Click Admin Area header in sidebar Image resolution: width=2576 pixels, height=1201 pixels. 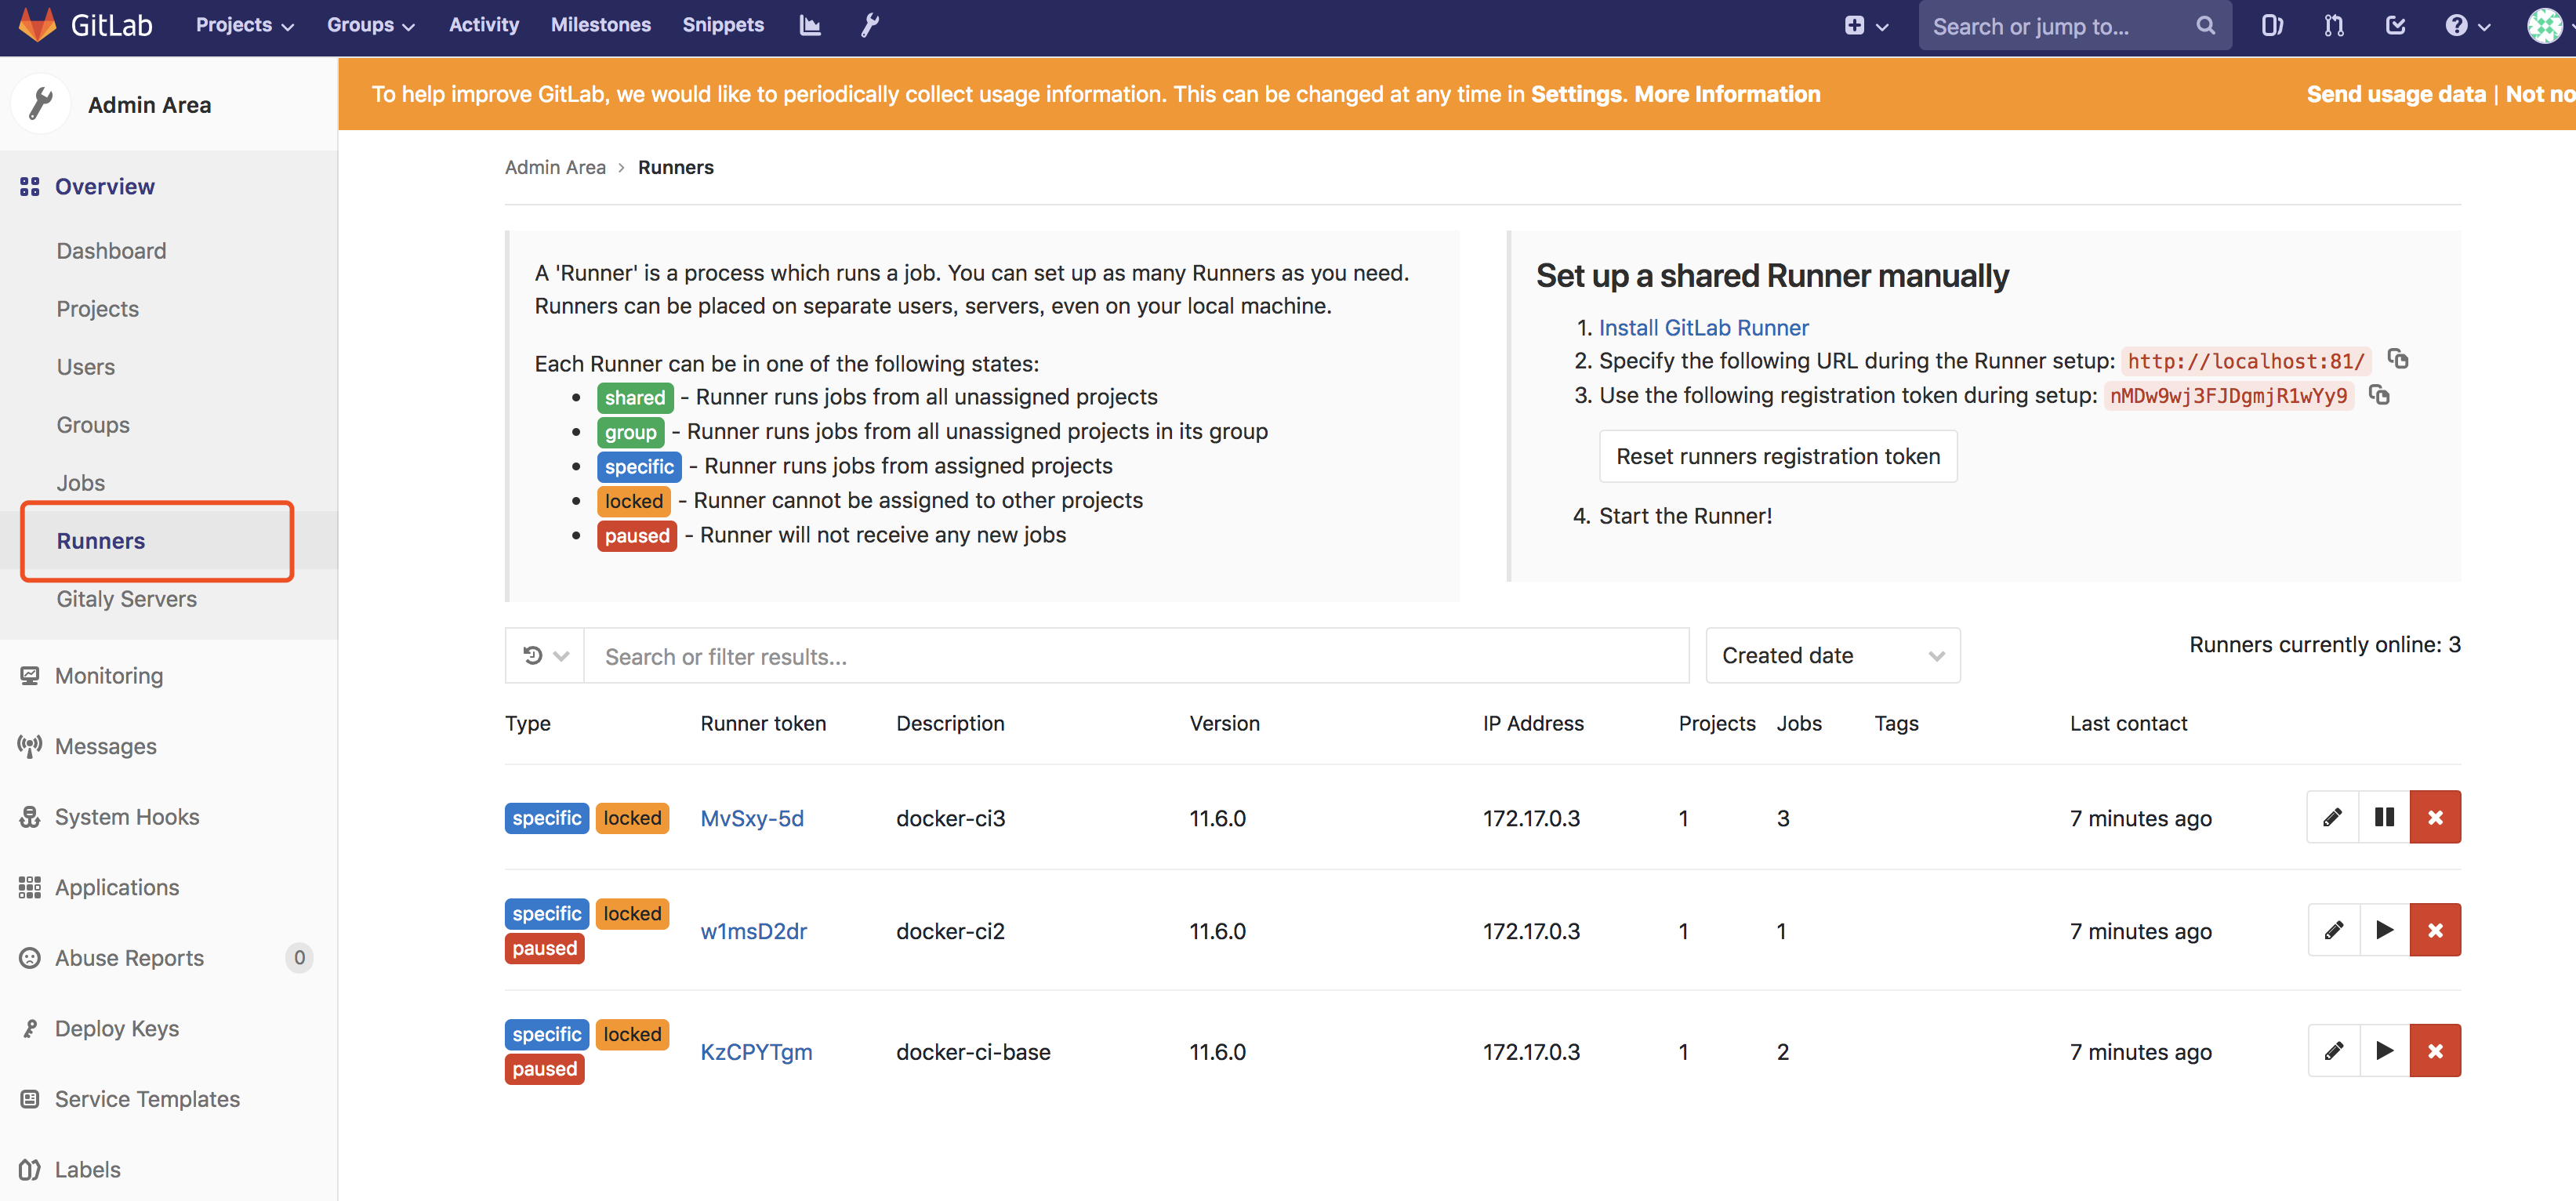click(149, 104)
